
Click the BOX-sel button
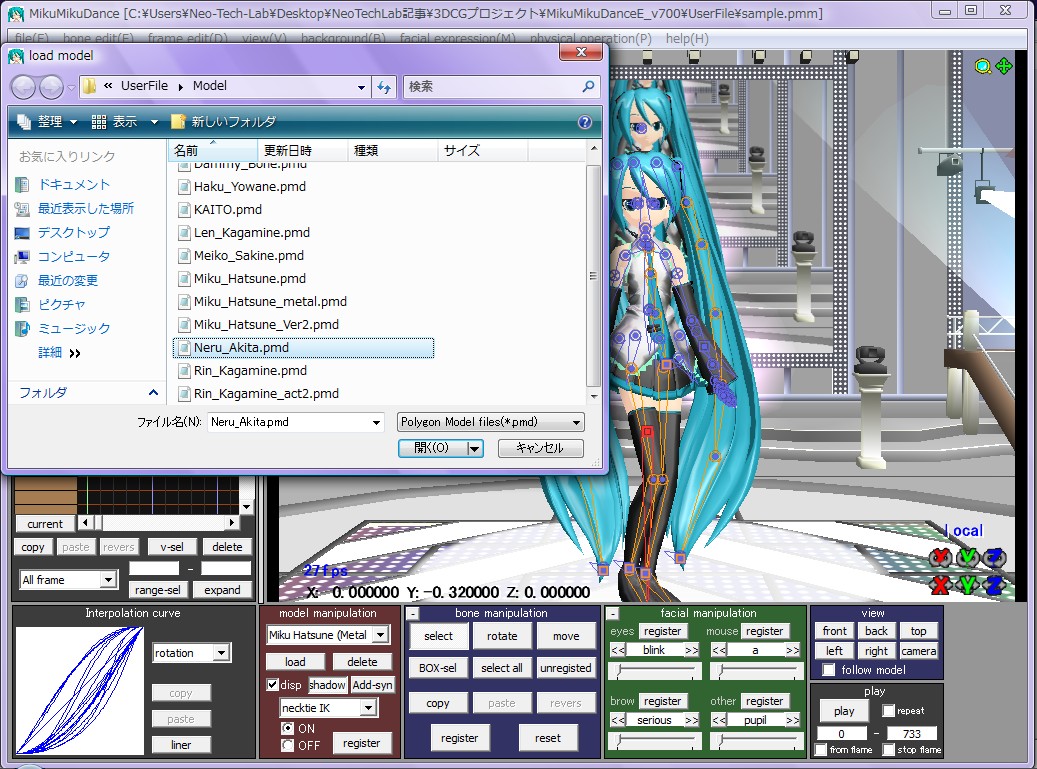[438, 668]
